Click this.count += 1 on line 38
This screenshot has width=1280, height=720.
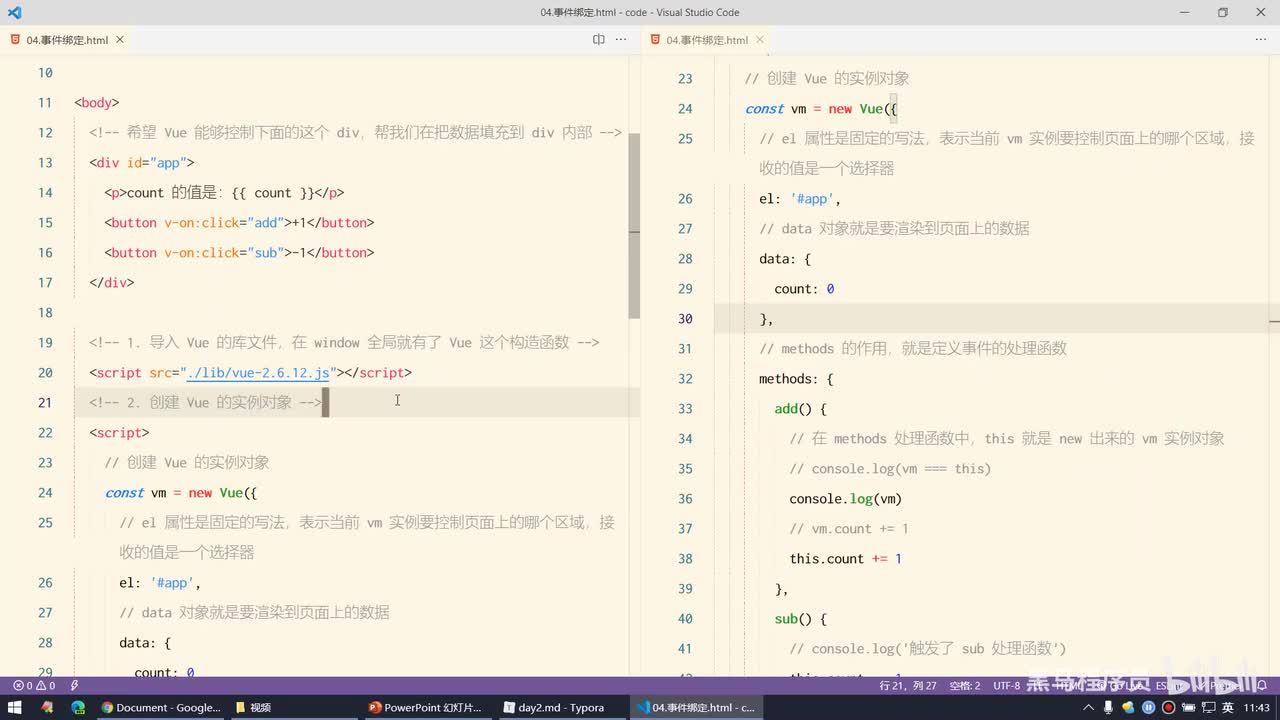coord(846,558)
